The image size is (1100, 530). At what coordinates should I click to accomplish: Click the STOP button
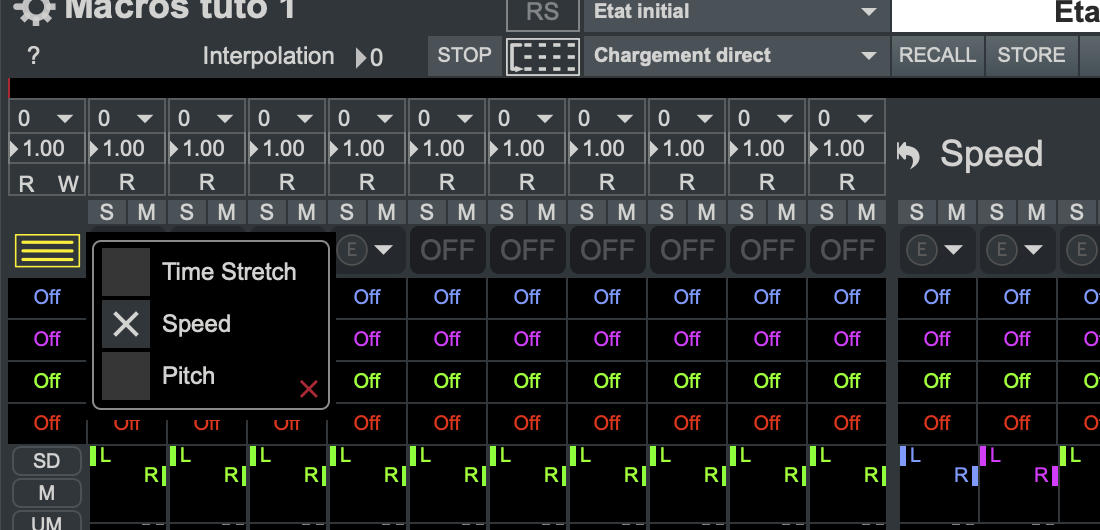click(464, 55)
